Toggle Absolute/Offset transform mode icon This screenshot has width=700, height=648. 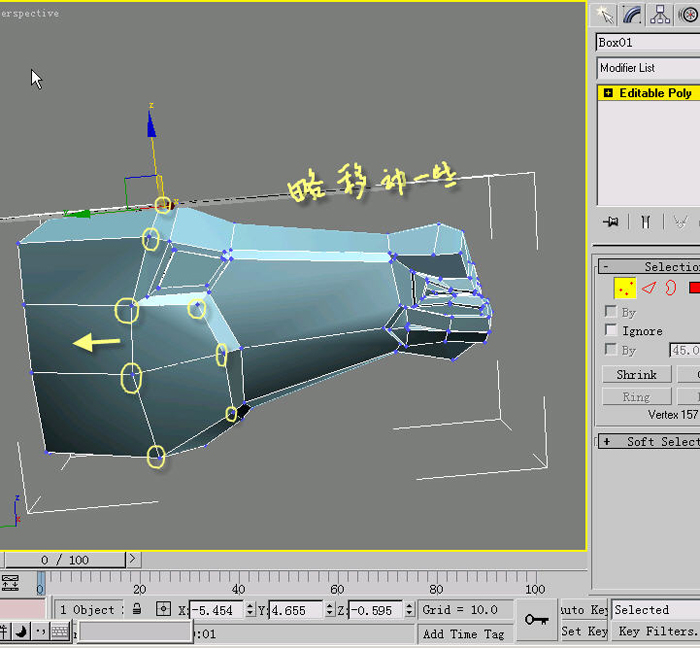[x=163, y=609]
